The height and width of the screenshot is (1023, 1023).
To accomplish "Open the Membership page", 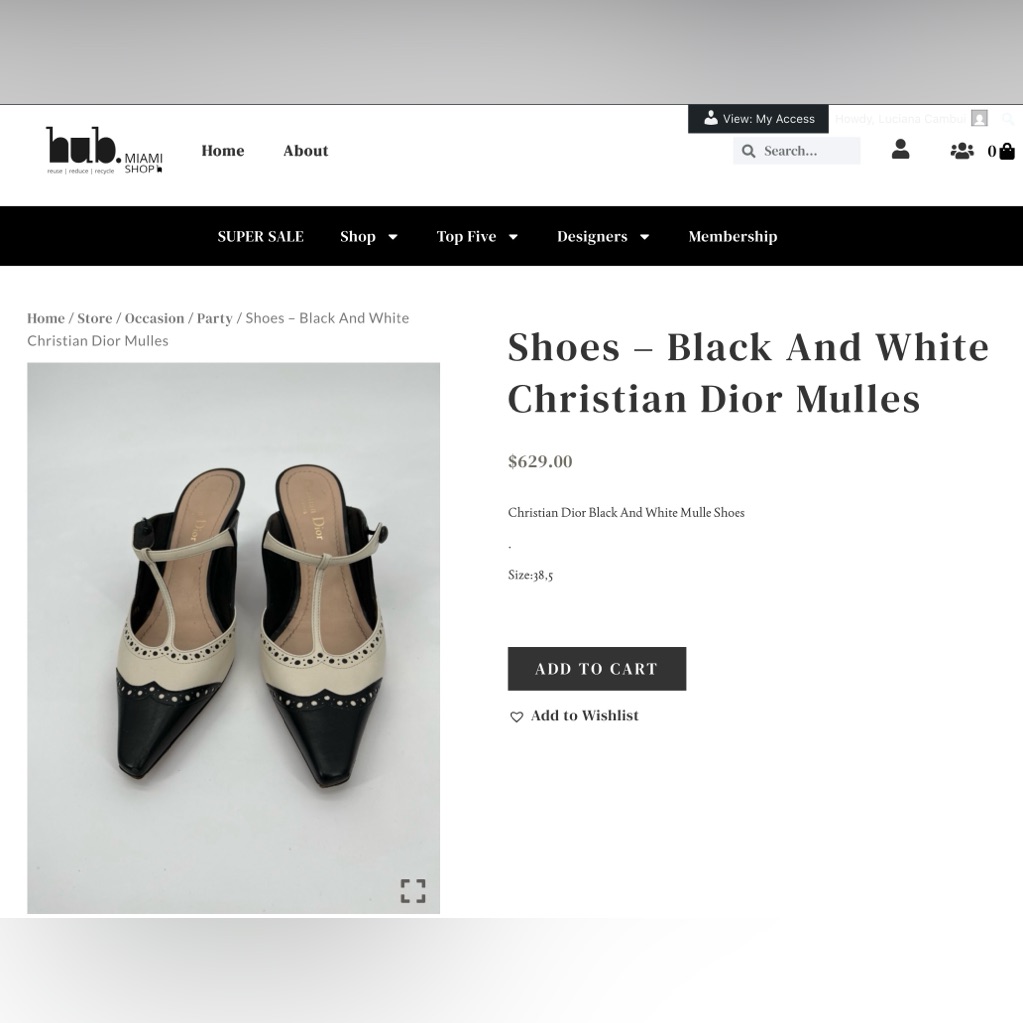I will tap(733, 236).
